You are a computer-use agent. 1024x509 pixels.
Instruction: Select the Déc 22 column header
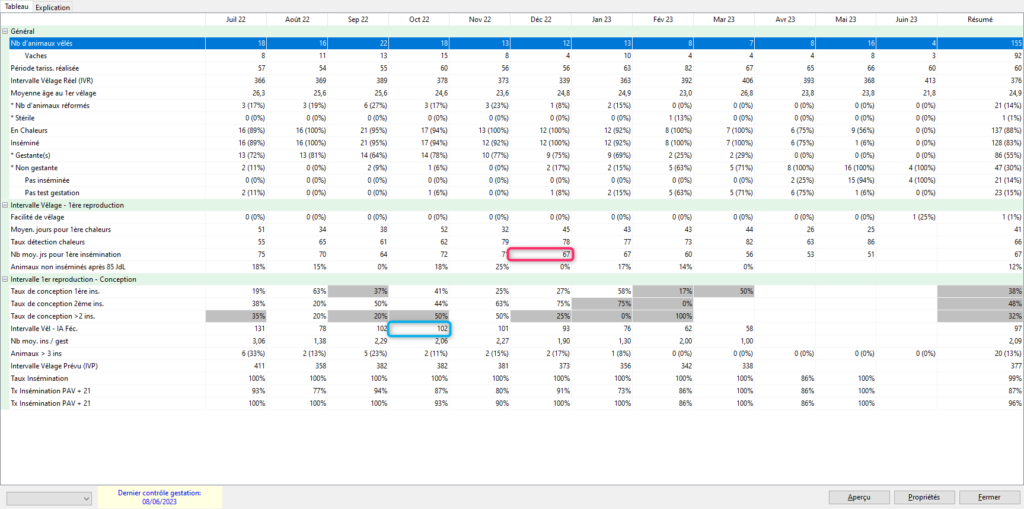coord(541,19)
